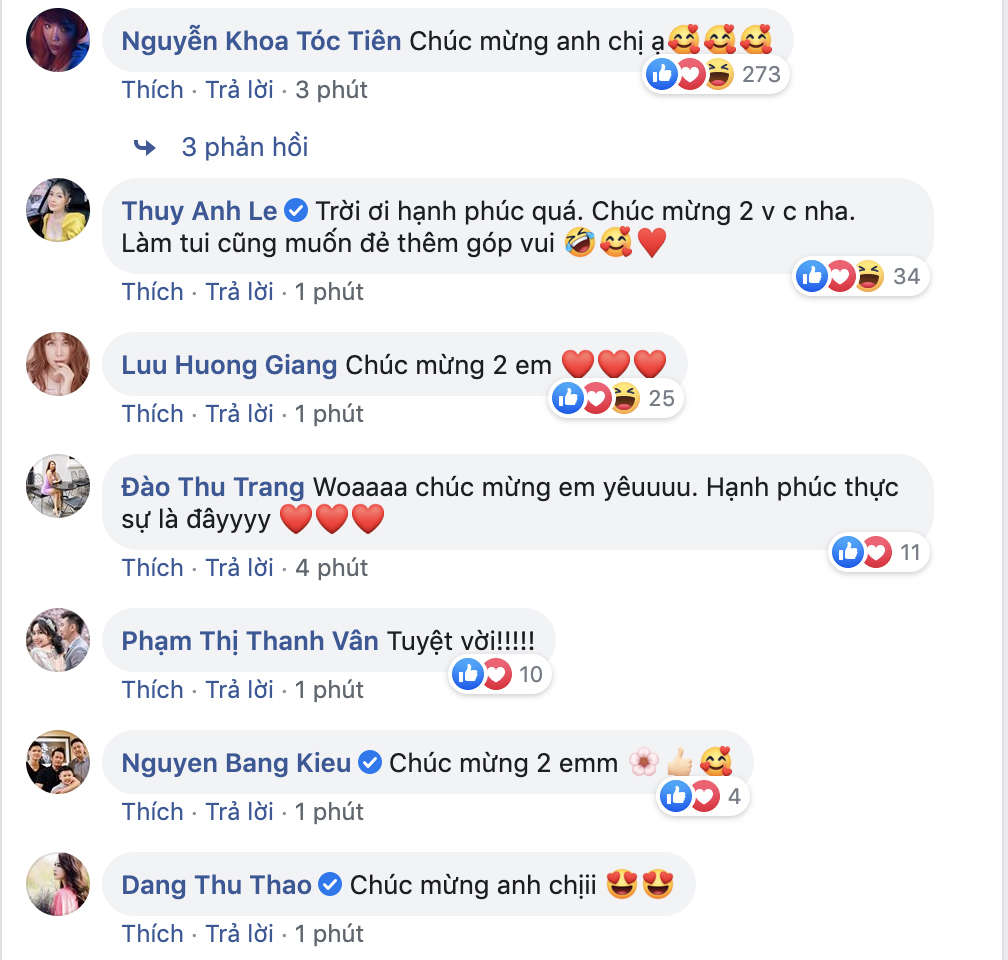The width and height of the screenshot is (1008, 960).
Task: Expand the 3 phản hồi replies thread
Action: click(245, 147)
